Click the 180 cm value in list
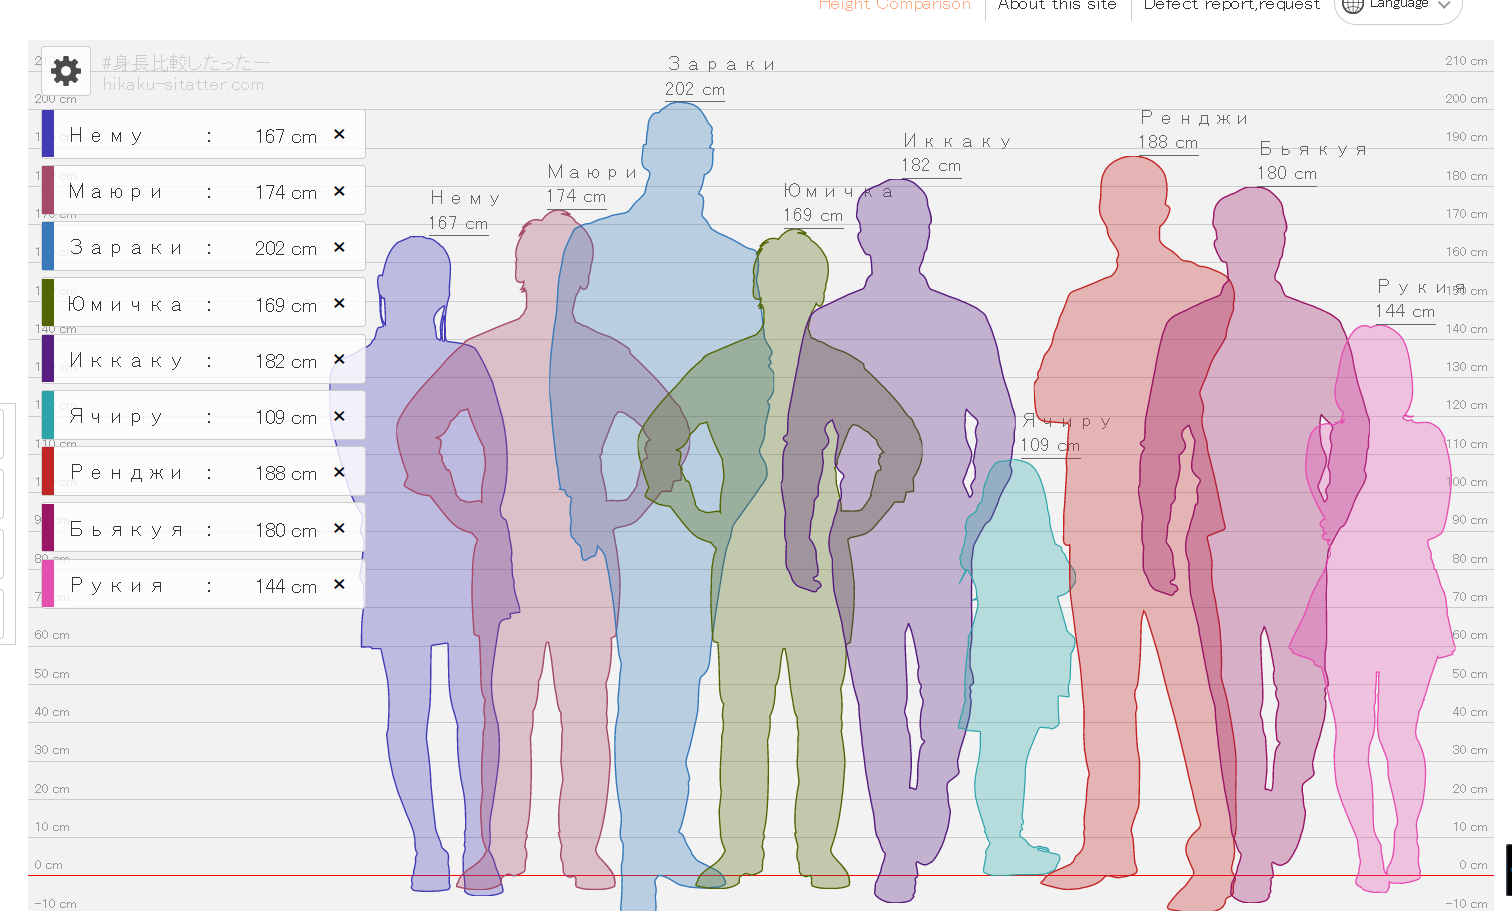Screen dimensions: 1512x911 click(286, 530)
